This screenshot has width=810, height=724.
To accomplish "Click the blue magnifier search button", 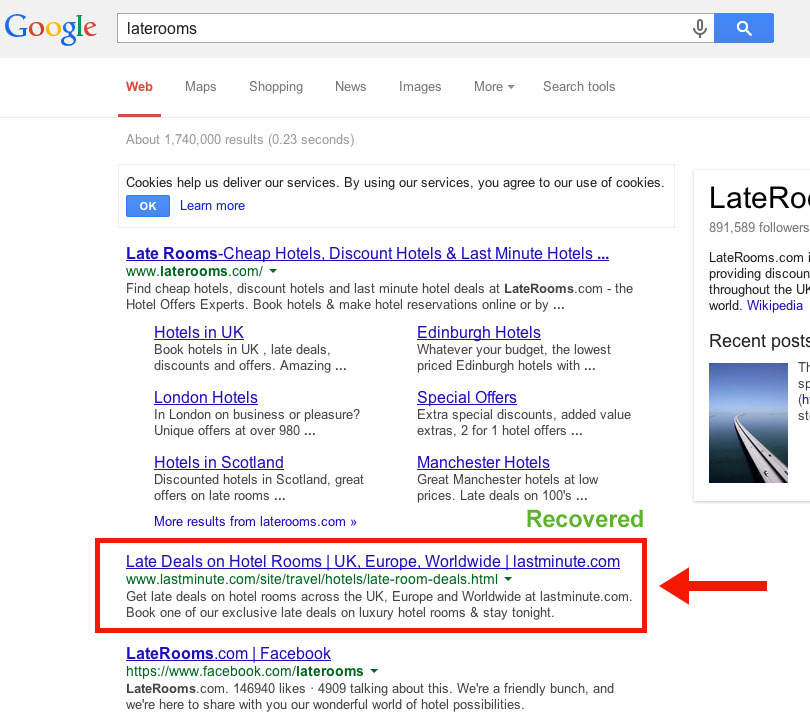I will coord(744,28).
